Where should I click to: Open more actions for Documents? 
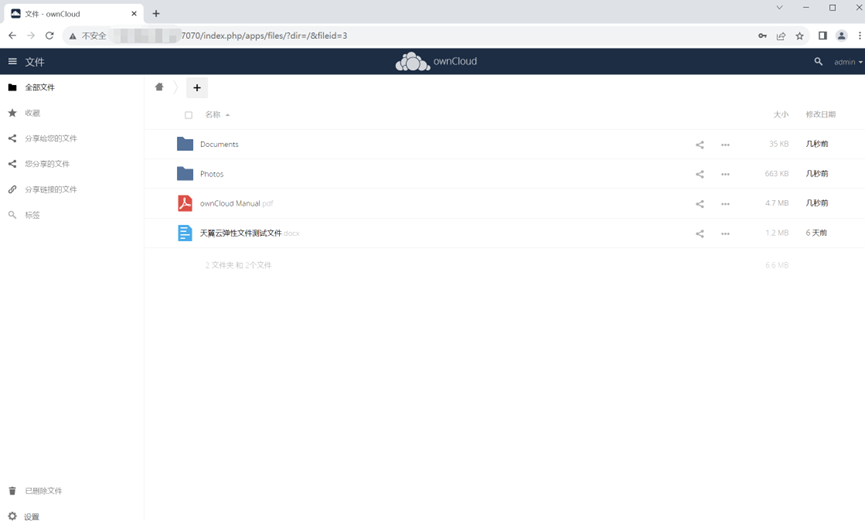(725, 145)
